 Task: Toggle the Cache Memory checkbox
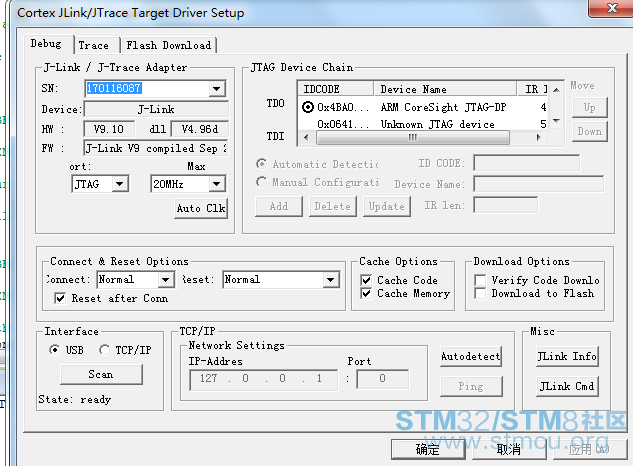pos(366,293)
